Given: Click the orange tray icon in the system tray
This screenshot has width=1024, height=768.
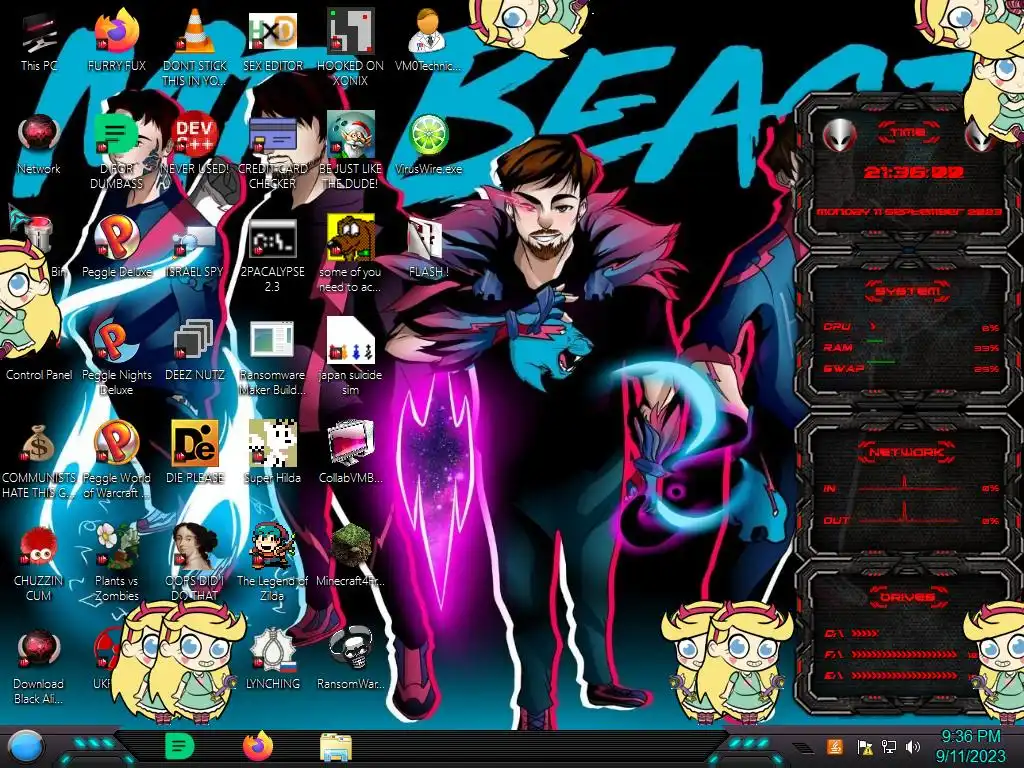Looking at the screenshot, I should tap(834, 746).
